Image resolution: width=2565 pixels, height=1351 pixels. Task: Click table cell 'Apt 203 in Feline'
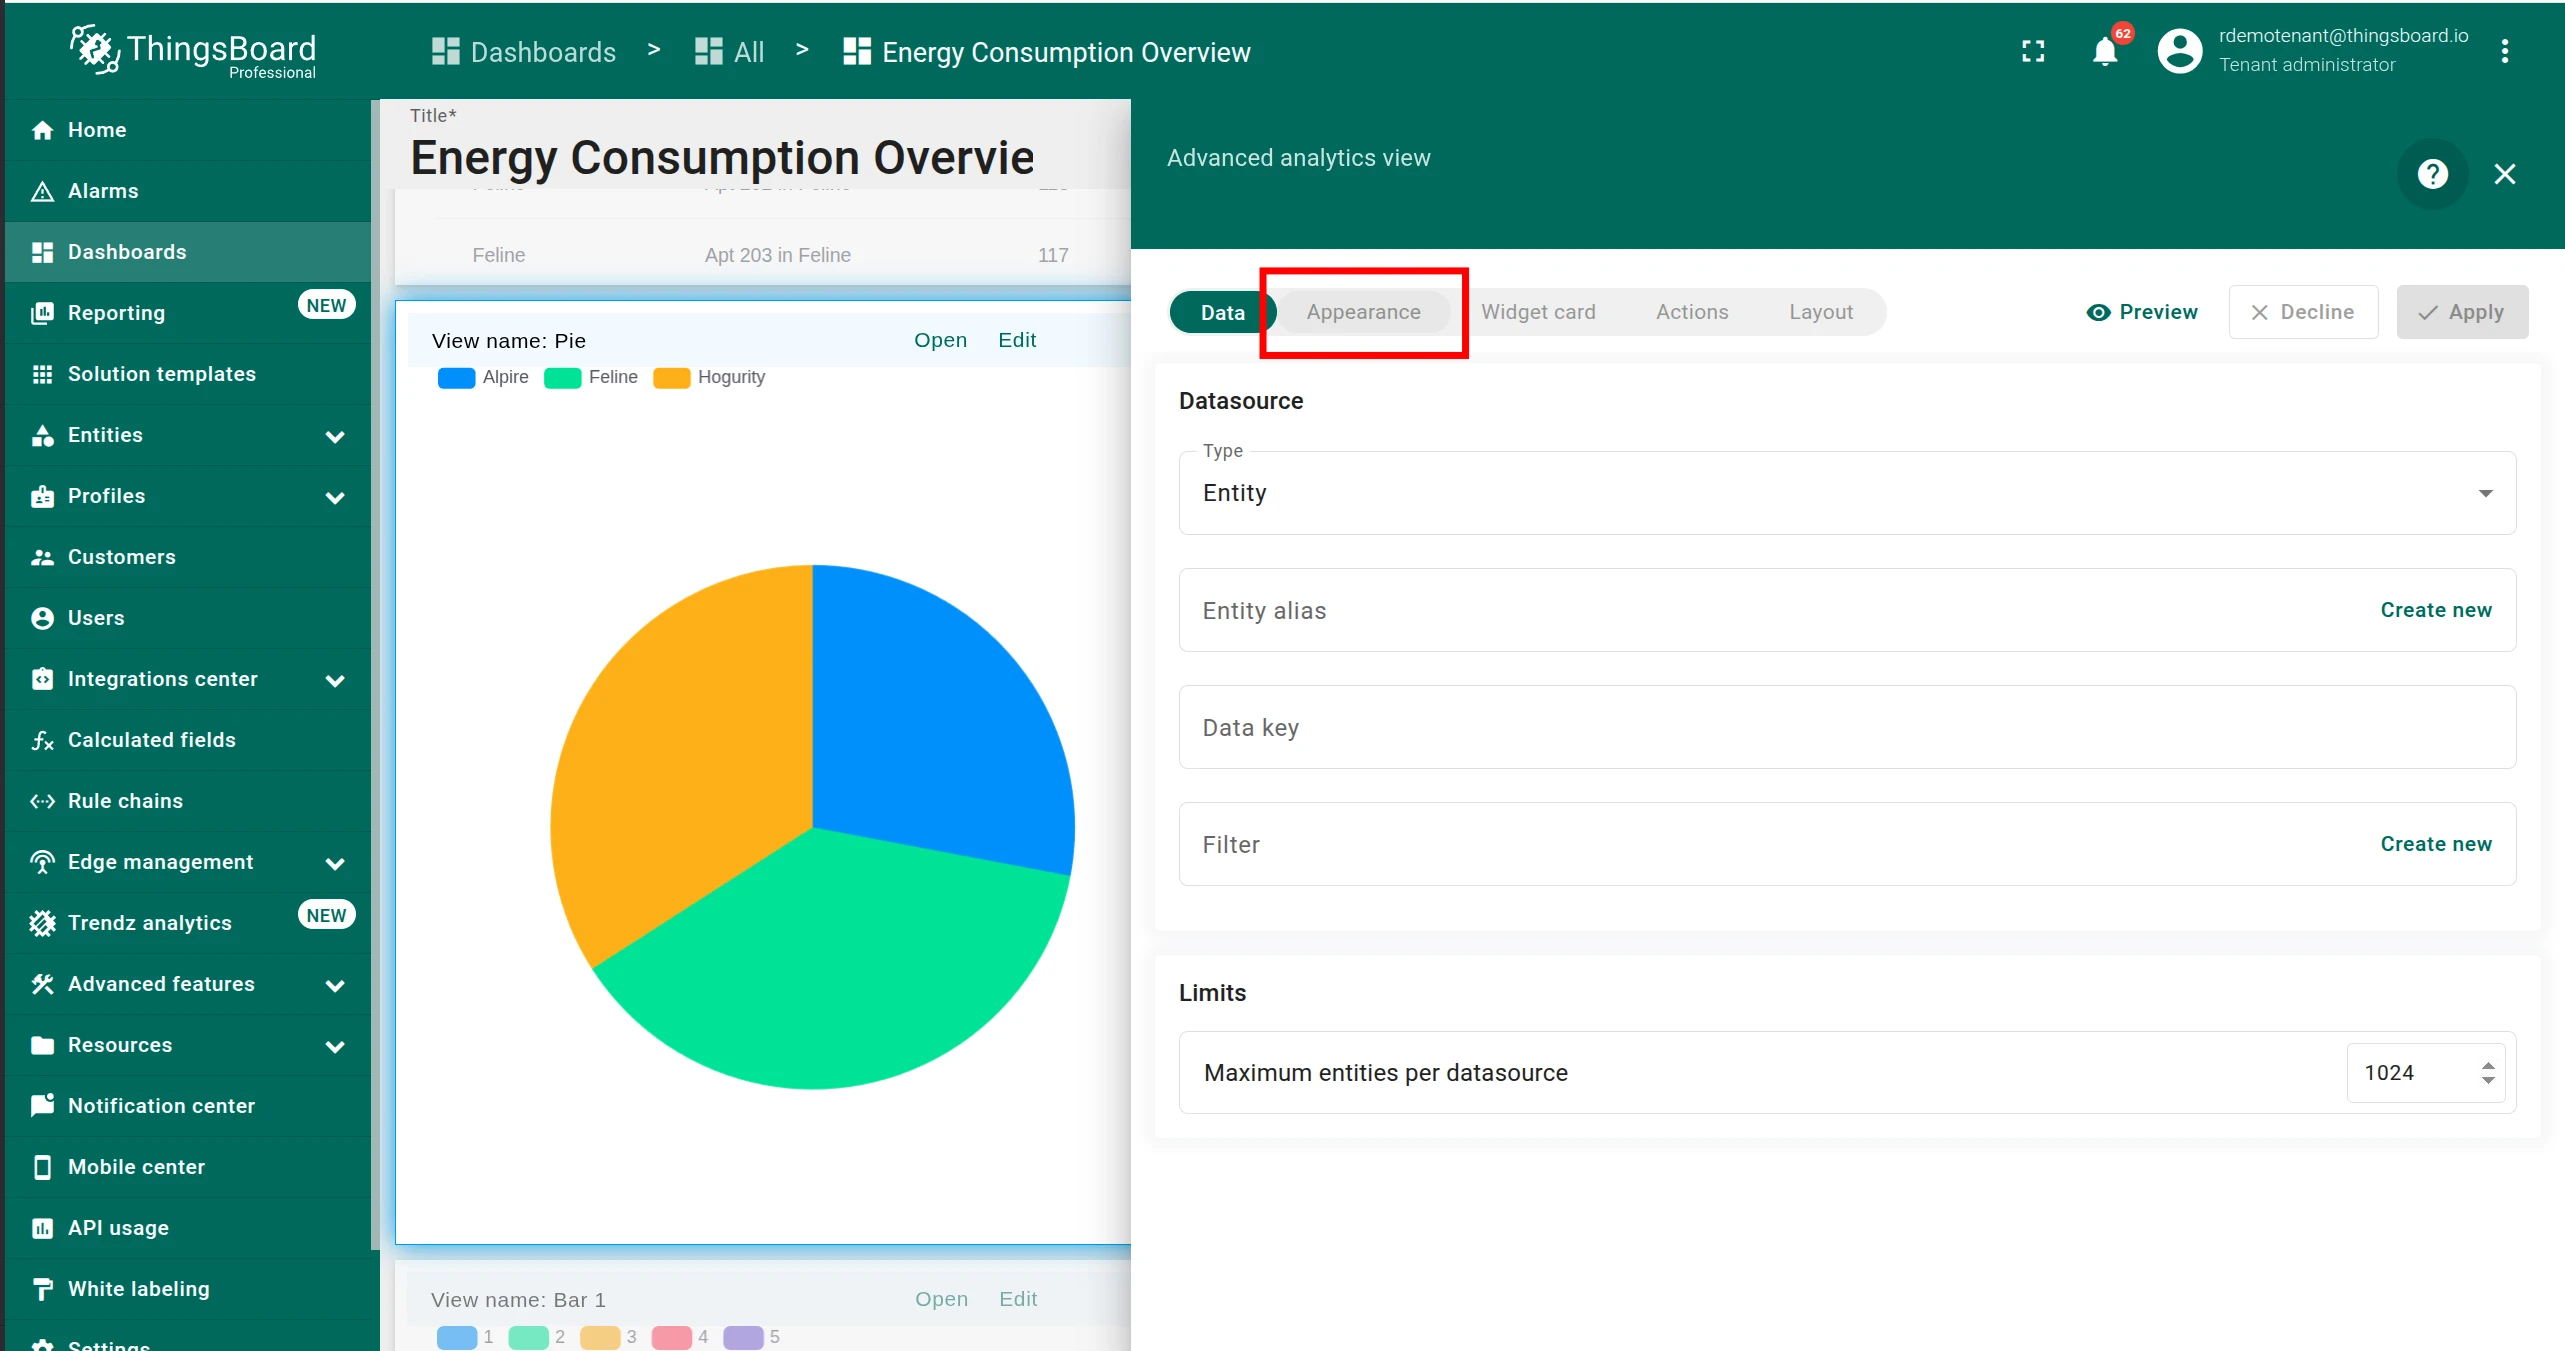(x=777, y=255)
